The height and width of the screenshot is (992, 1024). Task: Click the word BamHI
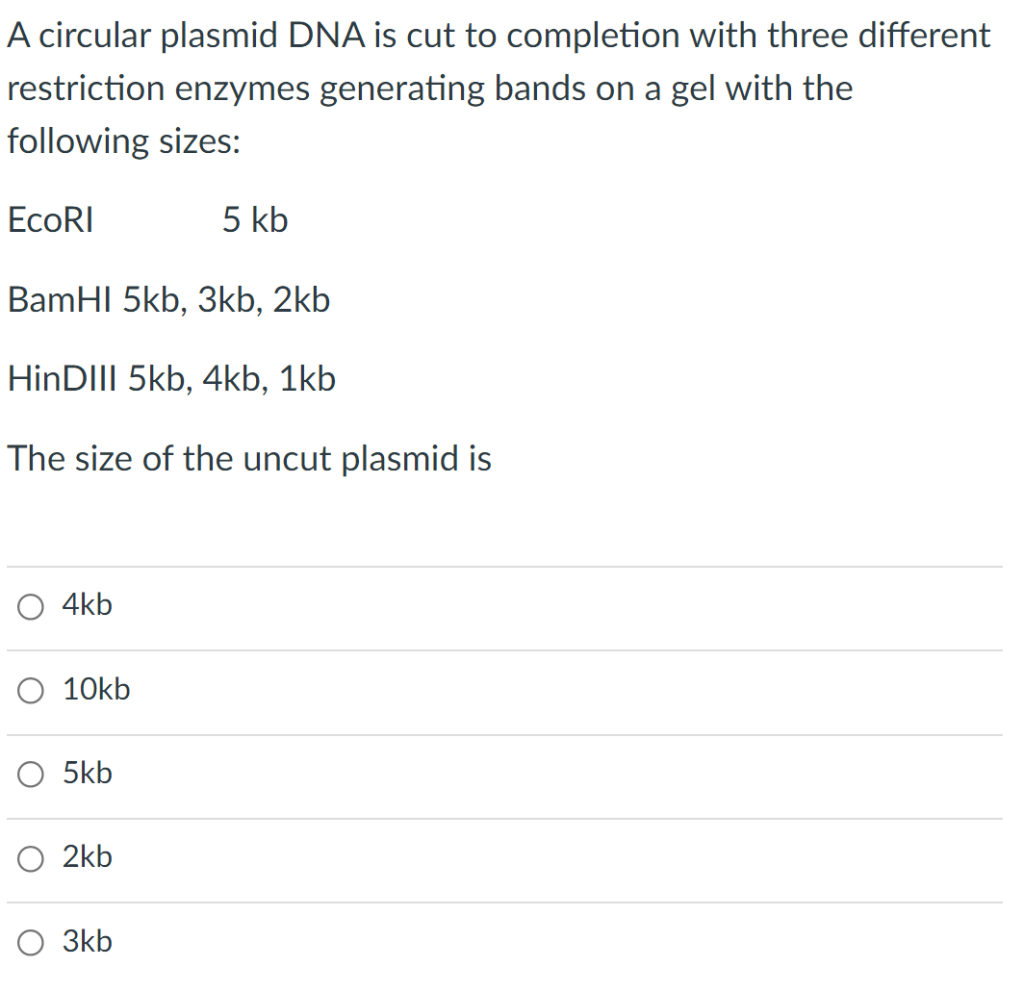[x=60, y=299]
